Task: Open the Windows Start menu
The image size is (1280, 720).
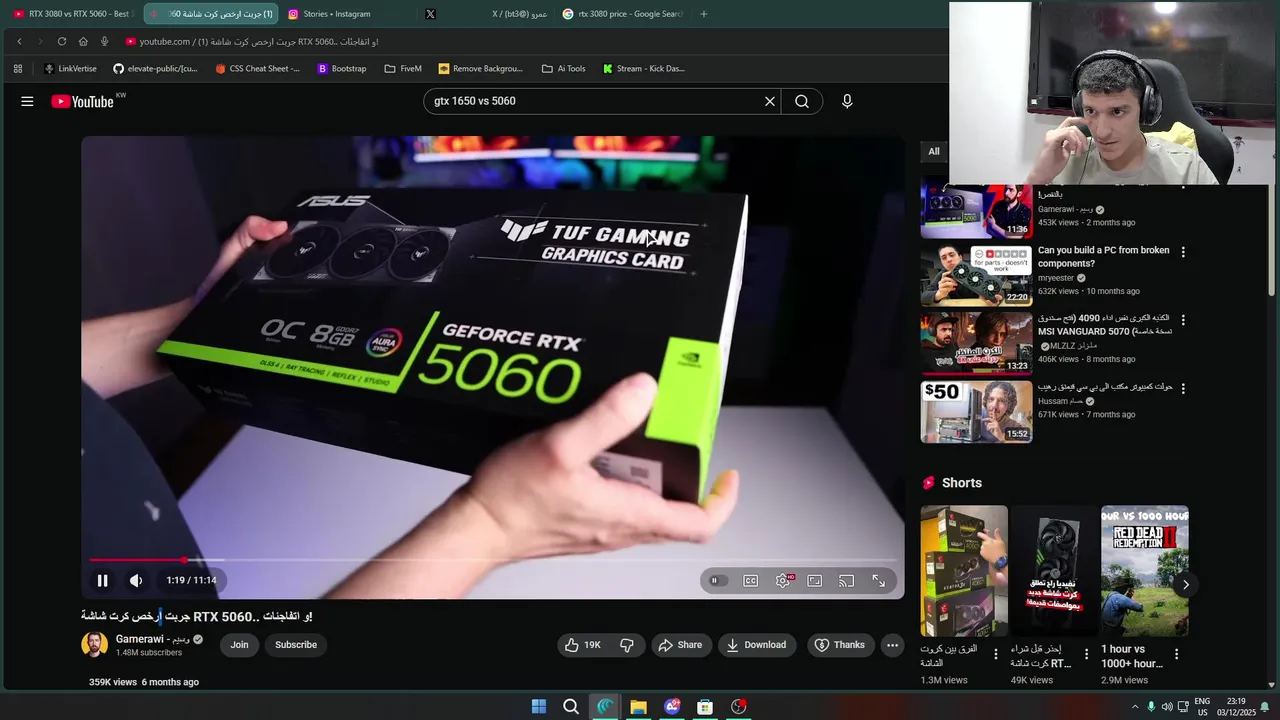Action: pyautogui.click(x=539, y=707)
